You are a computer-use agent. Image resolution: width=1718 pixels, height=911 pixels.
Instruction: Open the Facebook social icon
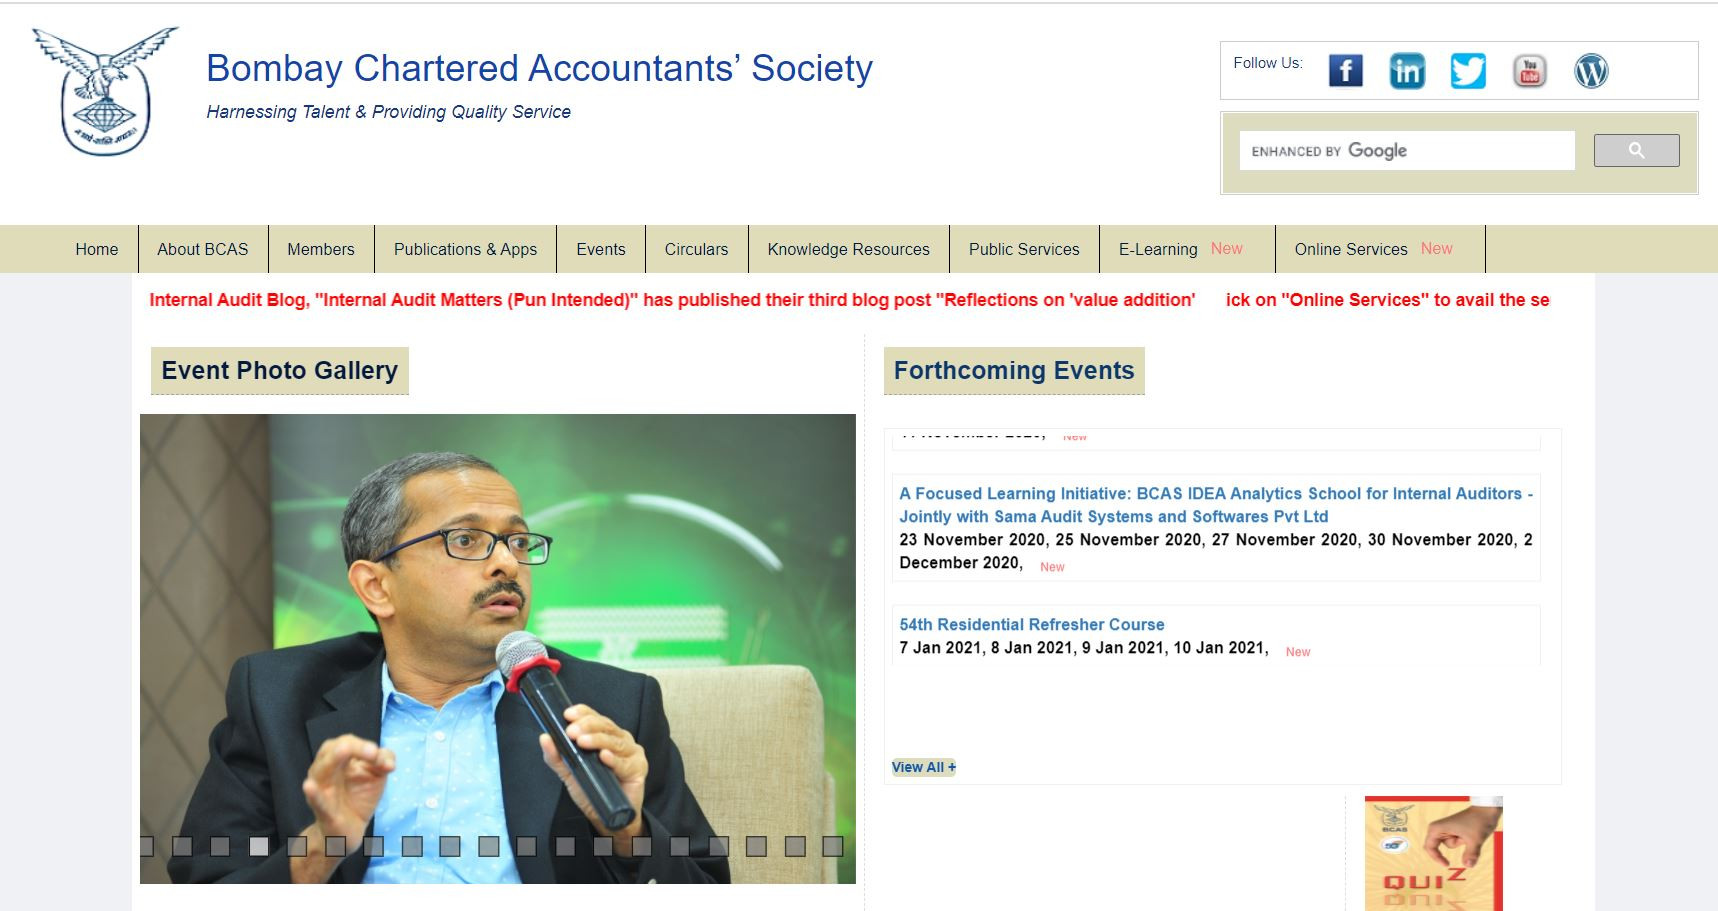pyautogui.click(x=1345, y=71)
